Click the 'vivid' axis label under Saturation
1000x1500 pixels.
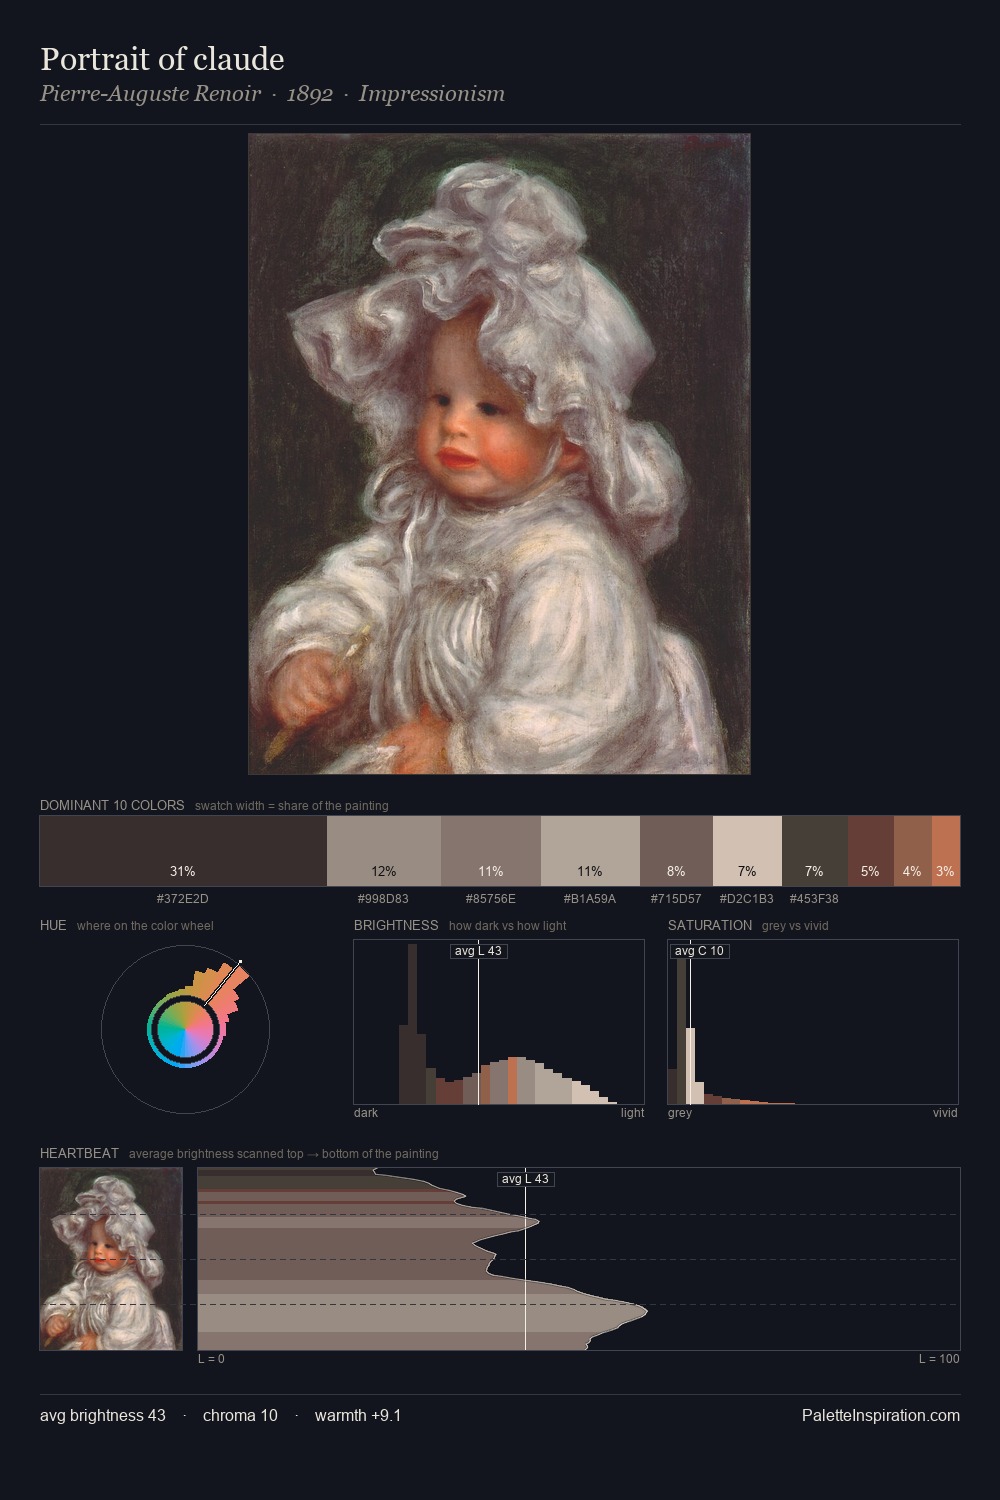pyautogui.click(x=945, y=1113)
